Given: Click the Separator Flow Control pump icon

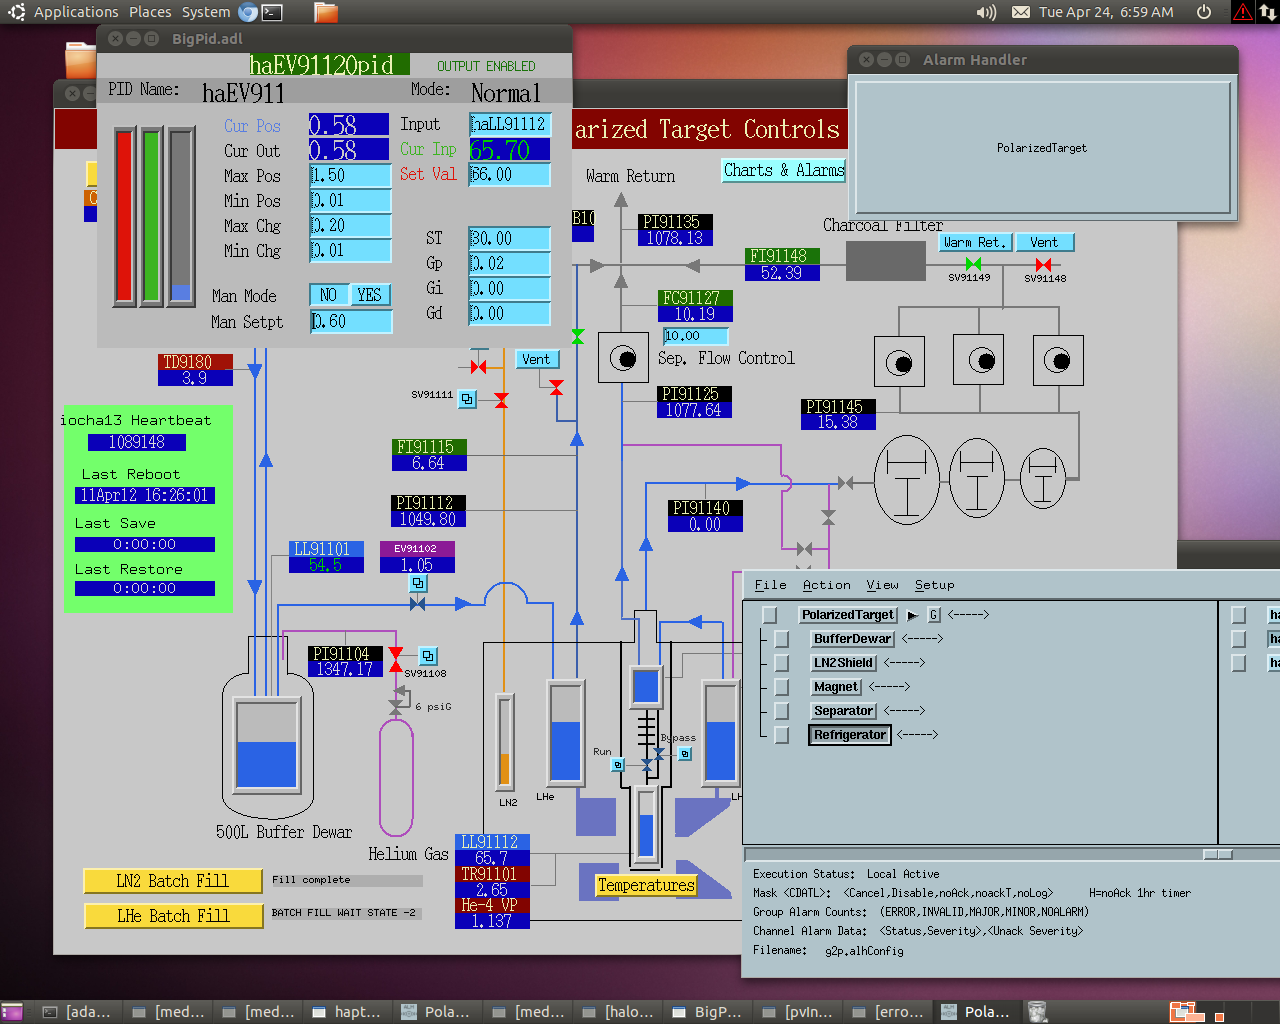Looking at the screenshot, I should coord(623,358).
